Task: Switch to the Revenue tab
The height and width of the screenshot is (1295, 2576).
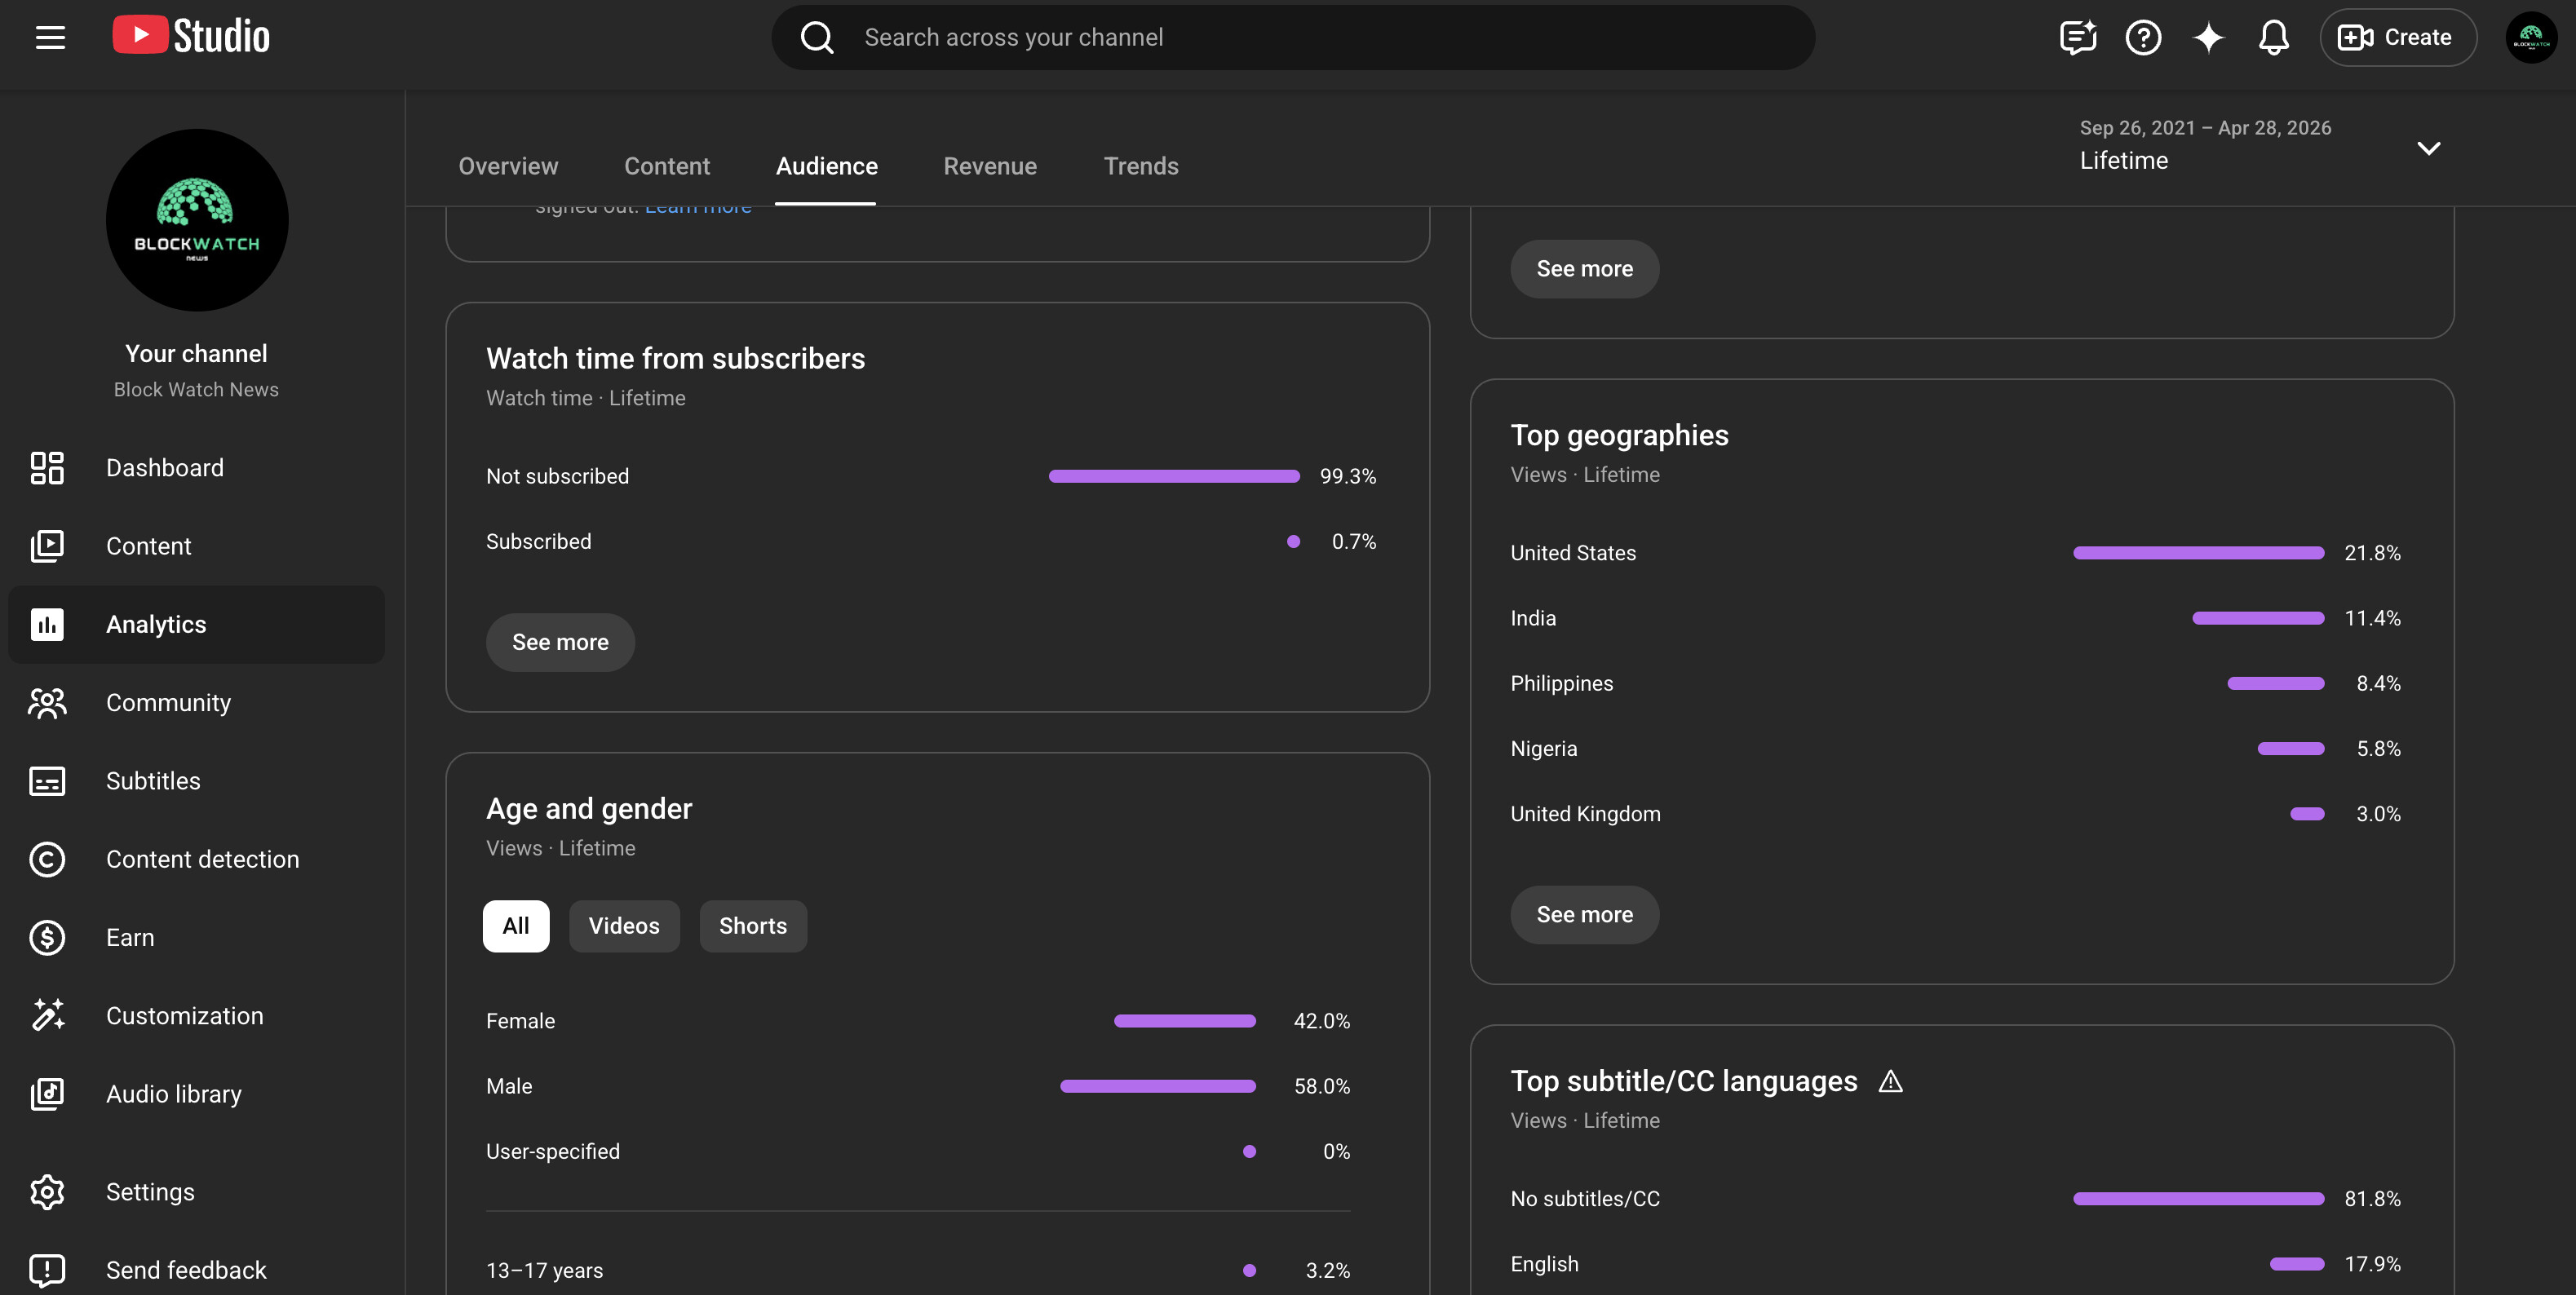Action: pos(990,166)
